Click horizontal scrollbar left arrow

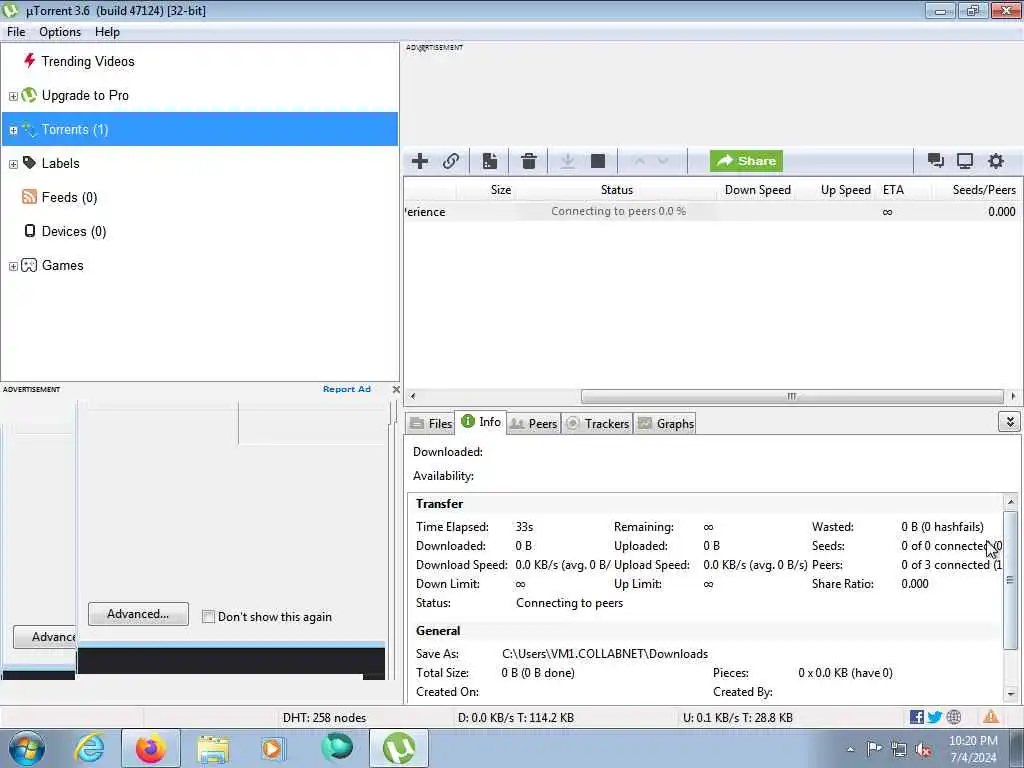[412, 396]
